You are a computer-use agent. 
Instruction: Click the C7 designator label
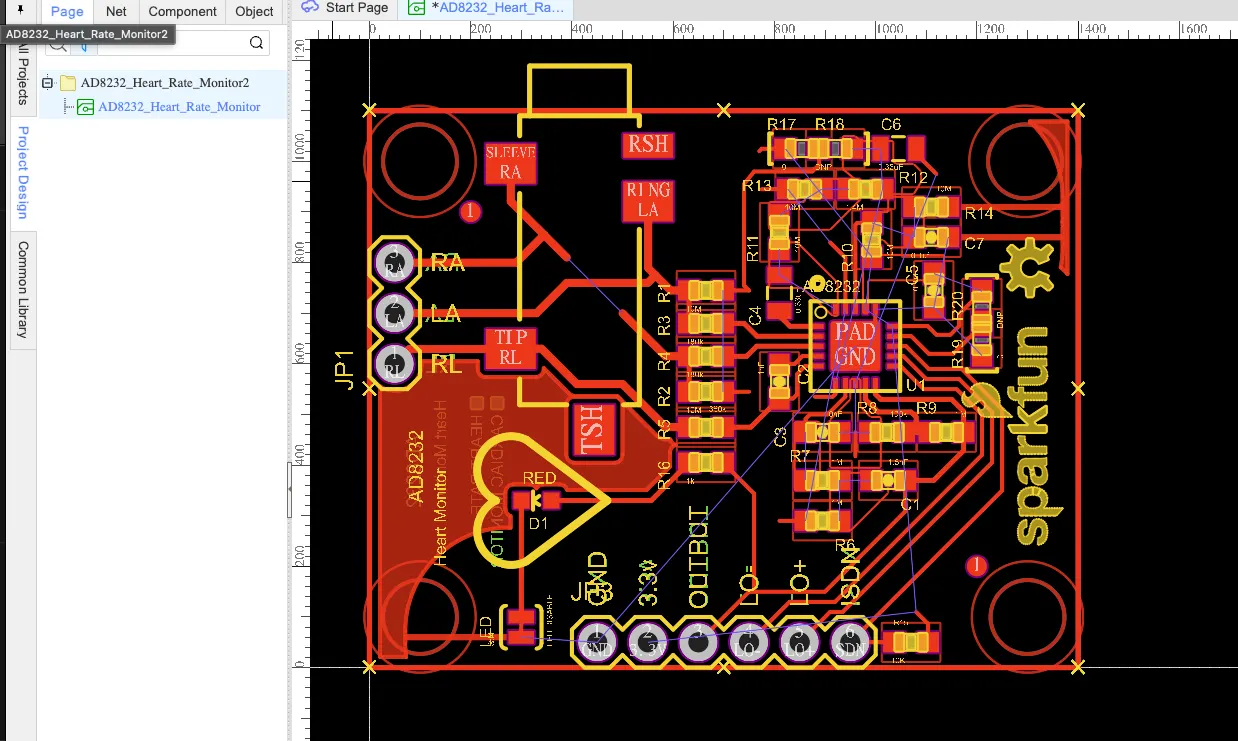(x=974, y=243)
